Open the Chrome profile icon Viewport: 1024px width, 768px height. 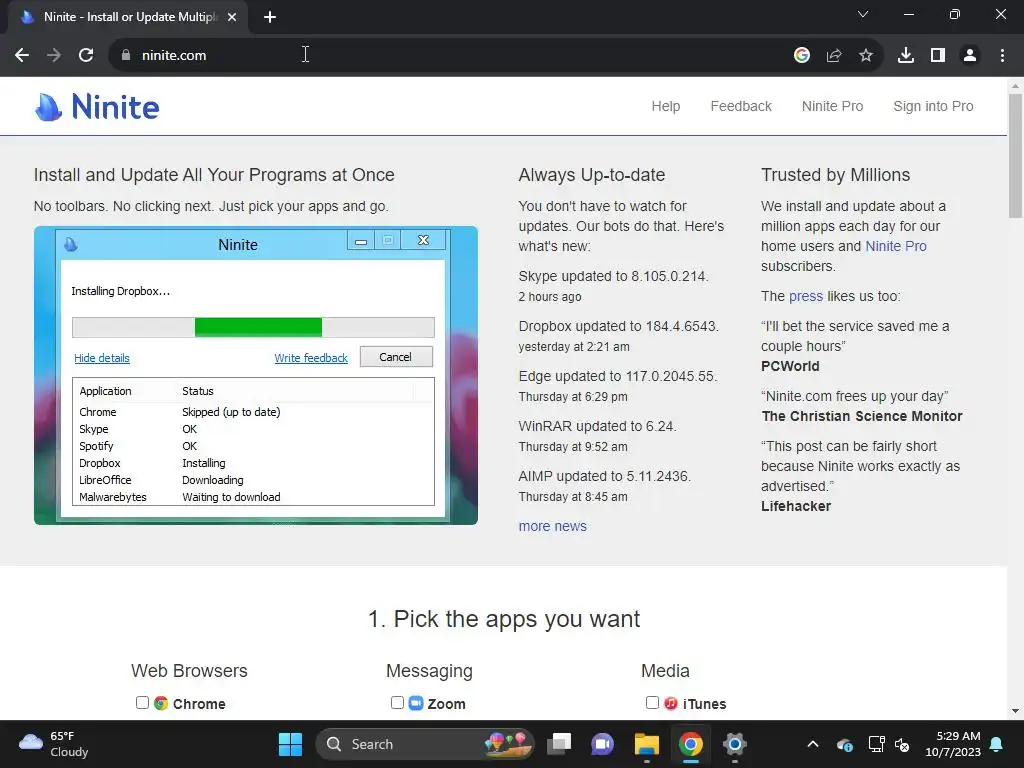(x=970, y=55)
